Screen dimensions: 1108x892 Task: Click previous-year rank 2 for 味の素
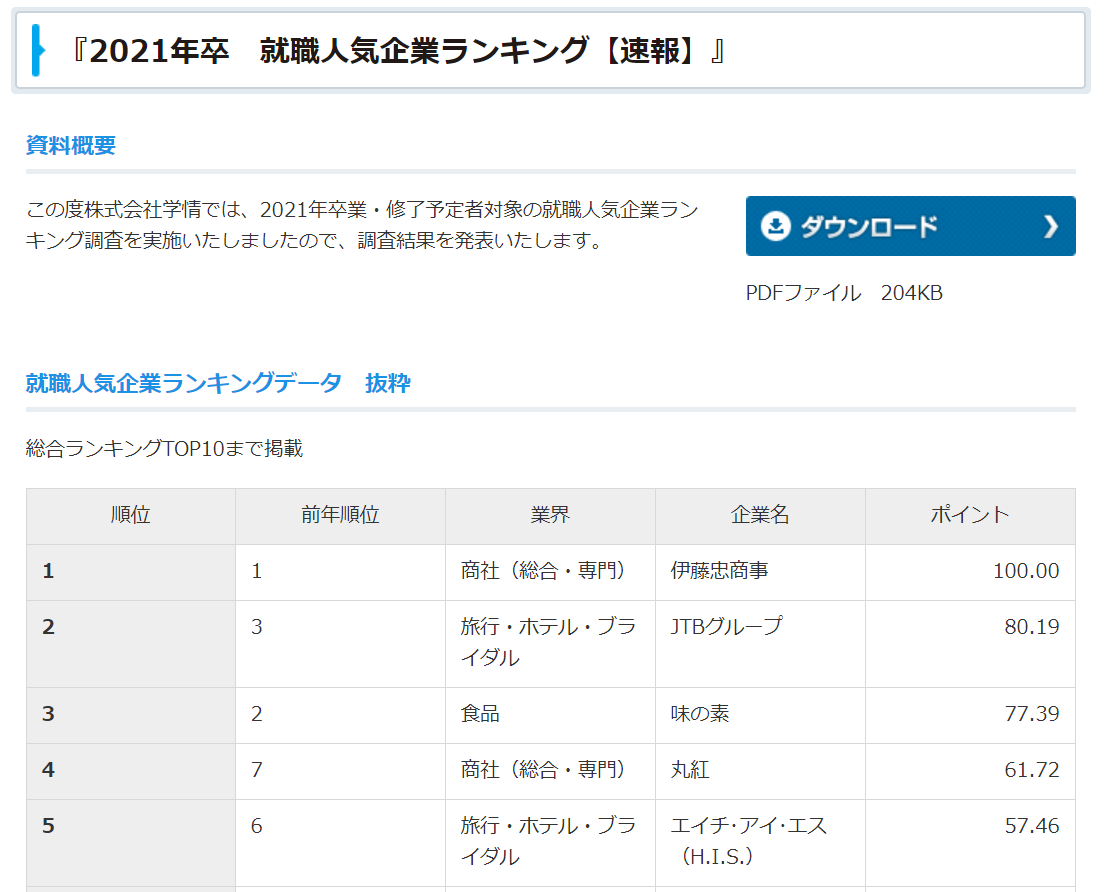pos(341,715)
